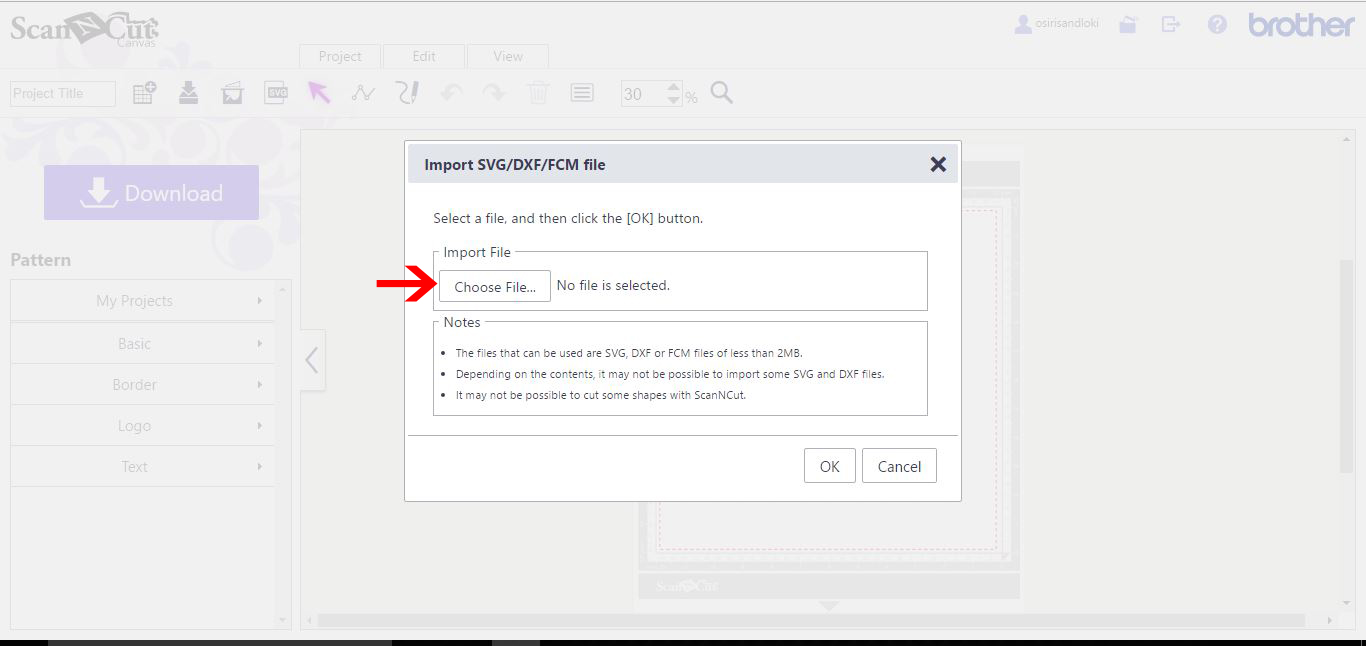Collapse the Pattern panel with the chevron

[311, 360]
